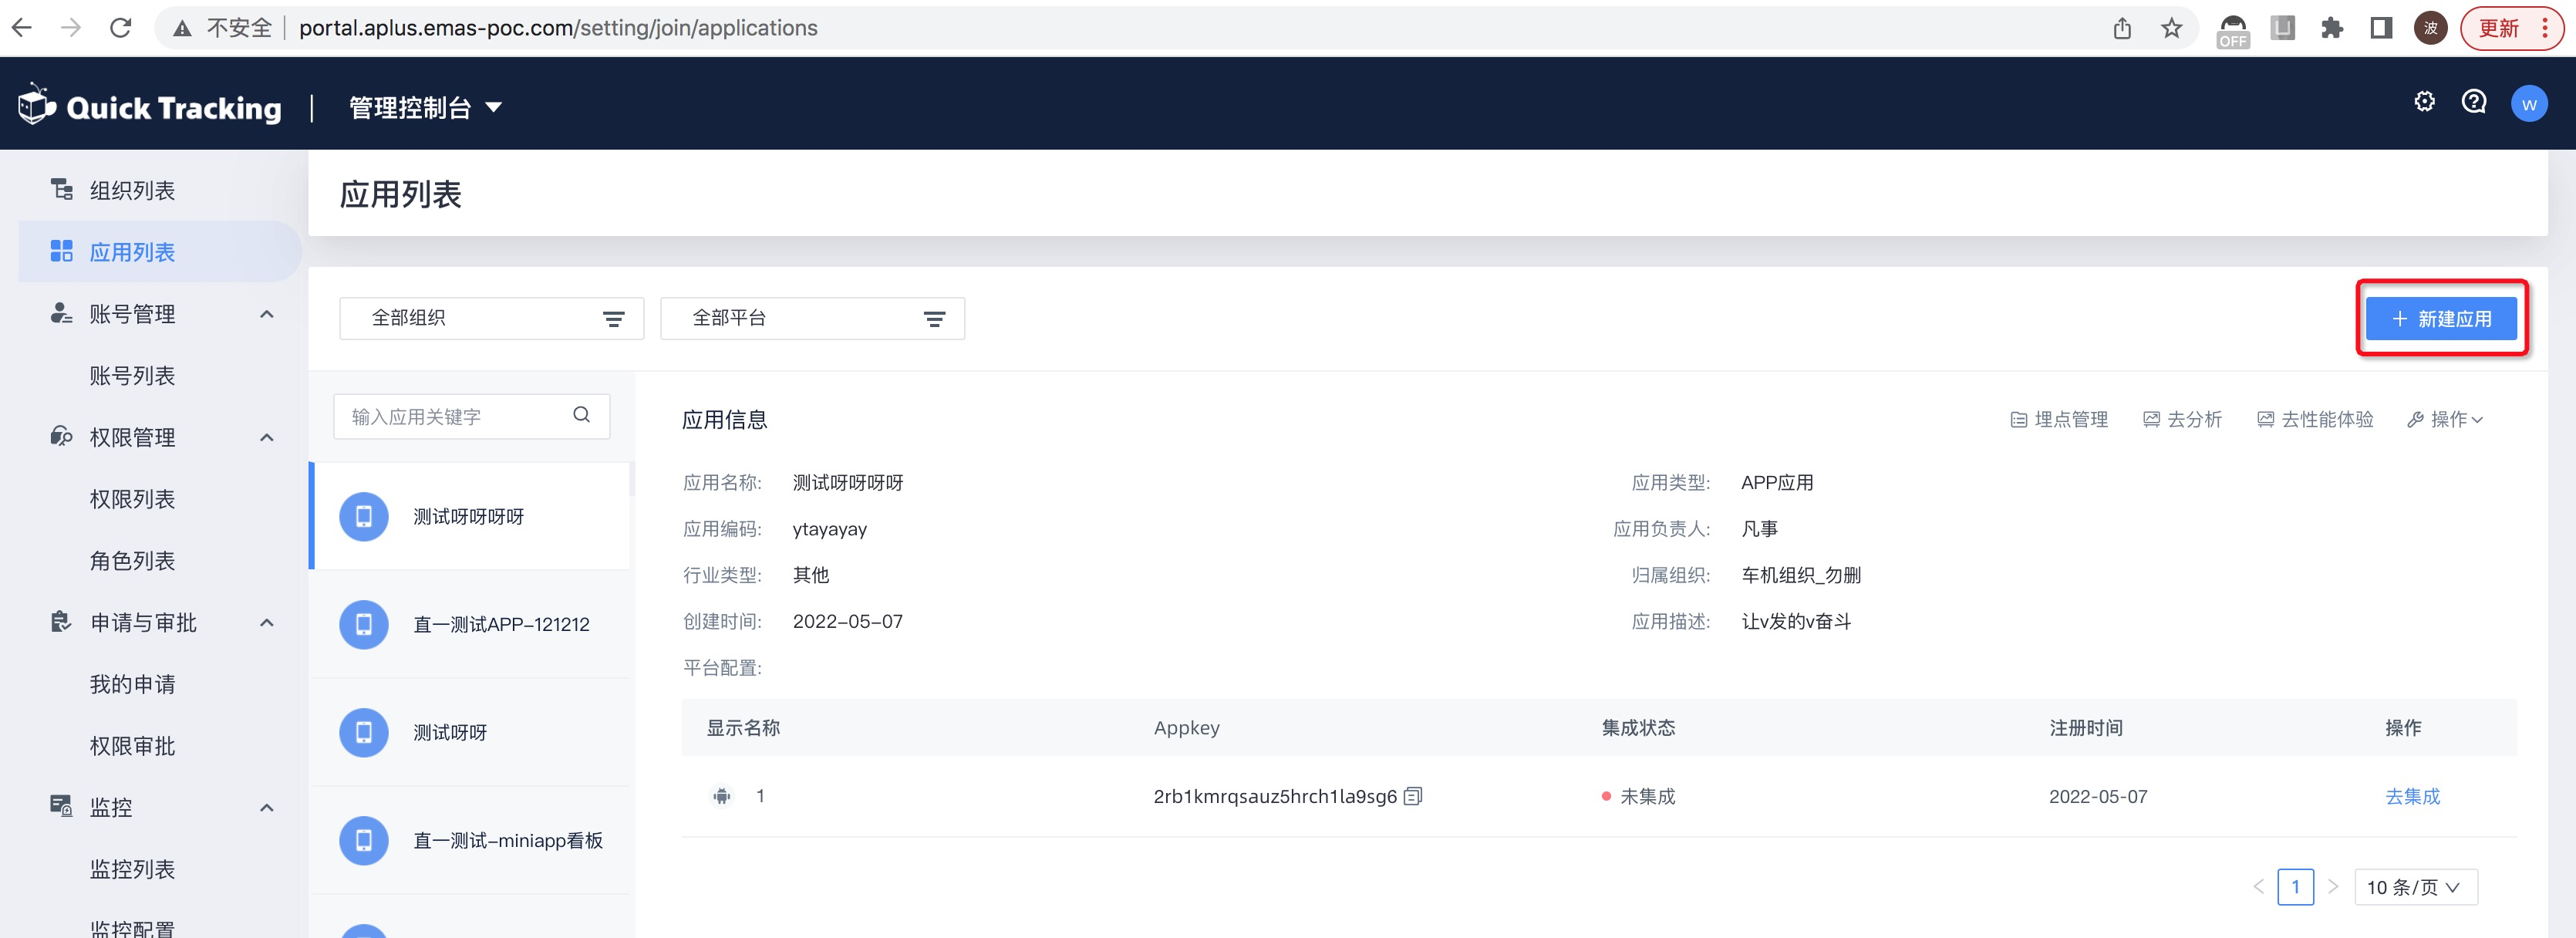Collapse the 申请与审批 sidebar group

(x=267, y=622)
